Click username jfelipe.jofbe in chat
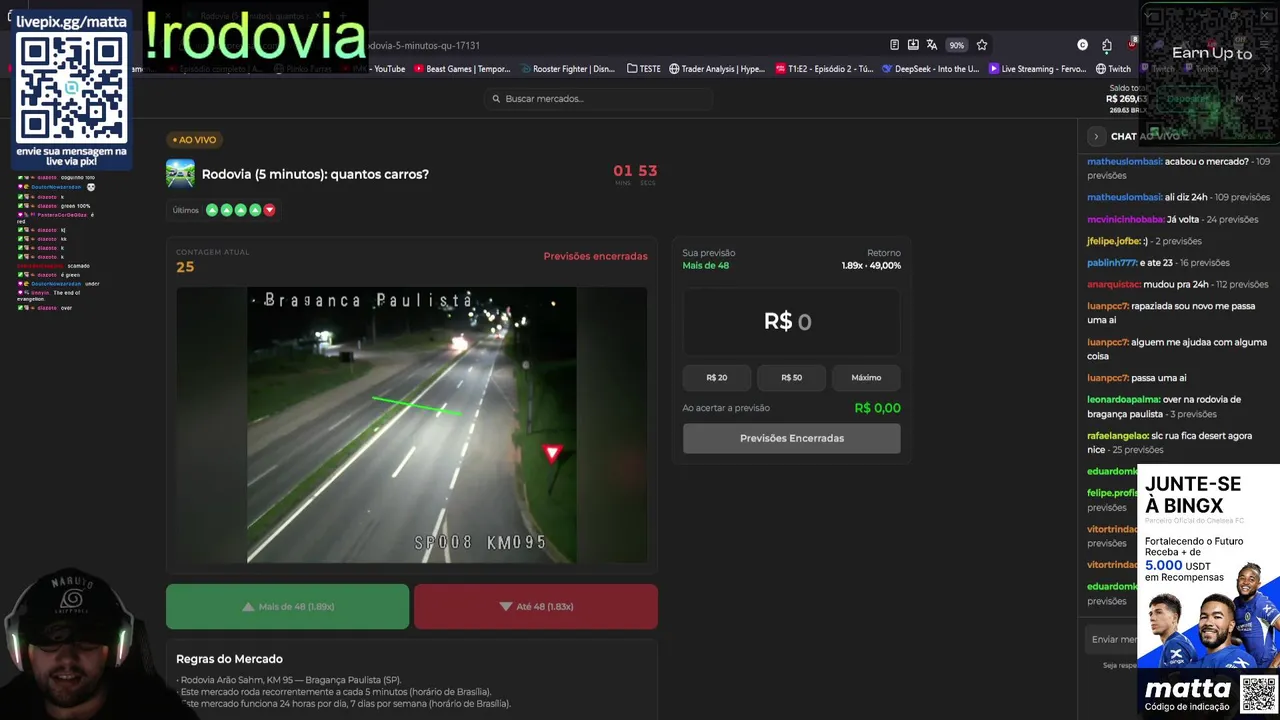 (1115, 241)
